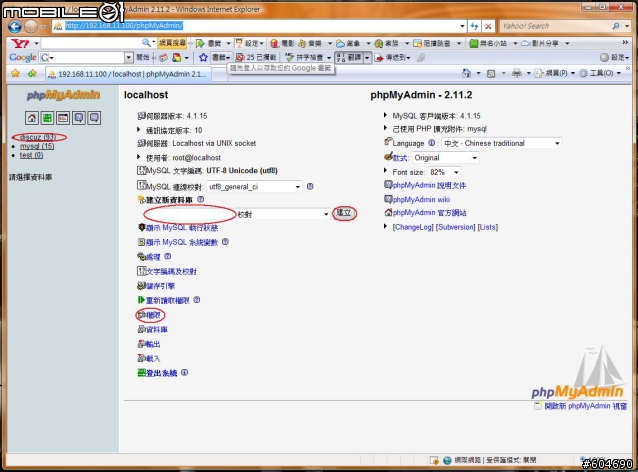Open the SQL query window icon in sidebar
Viewport: 638px width, 472px height.
pos(63,118)
